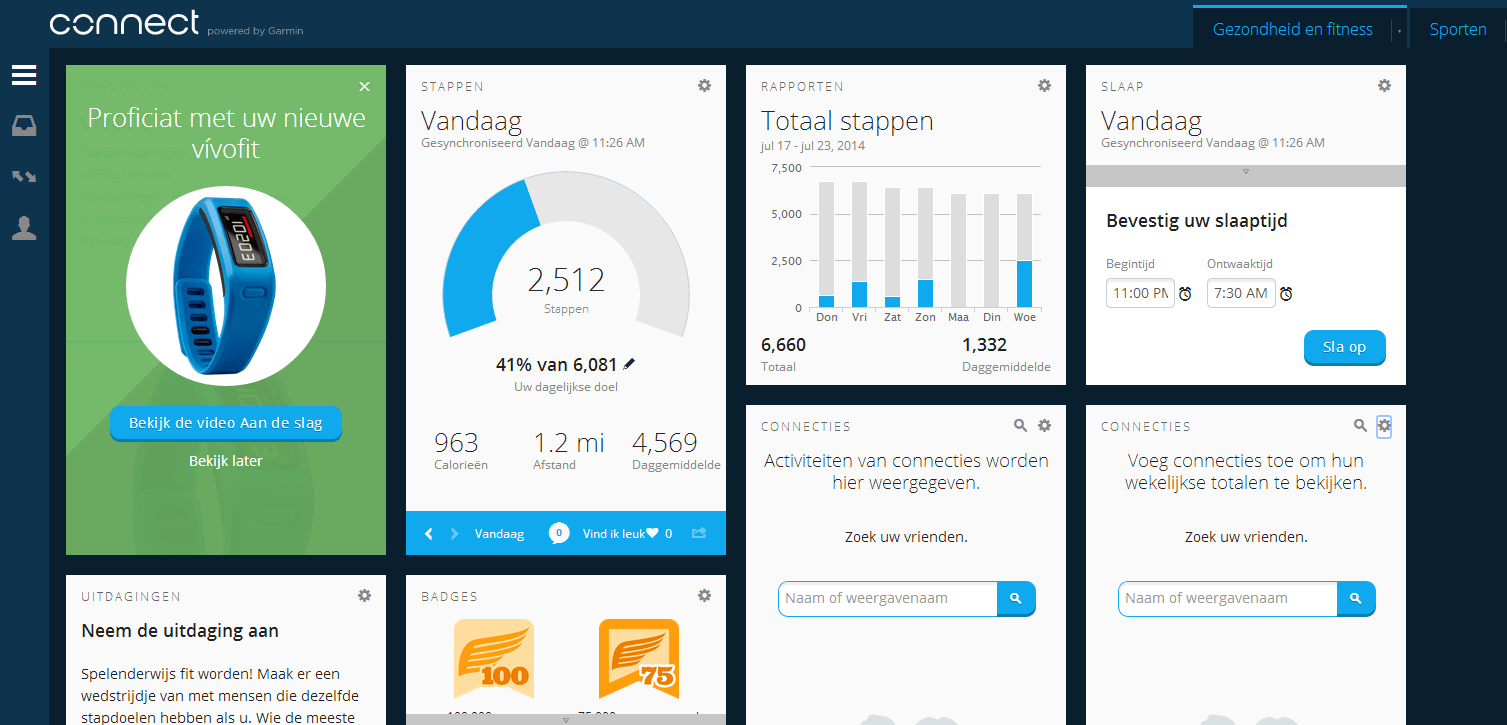Click search button in Activiteiten connecties card
Image resolution: width=1507 pixels, height=725 pixels.
1016,598
